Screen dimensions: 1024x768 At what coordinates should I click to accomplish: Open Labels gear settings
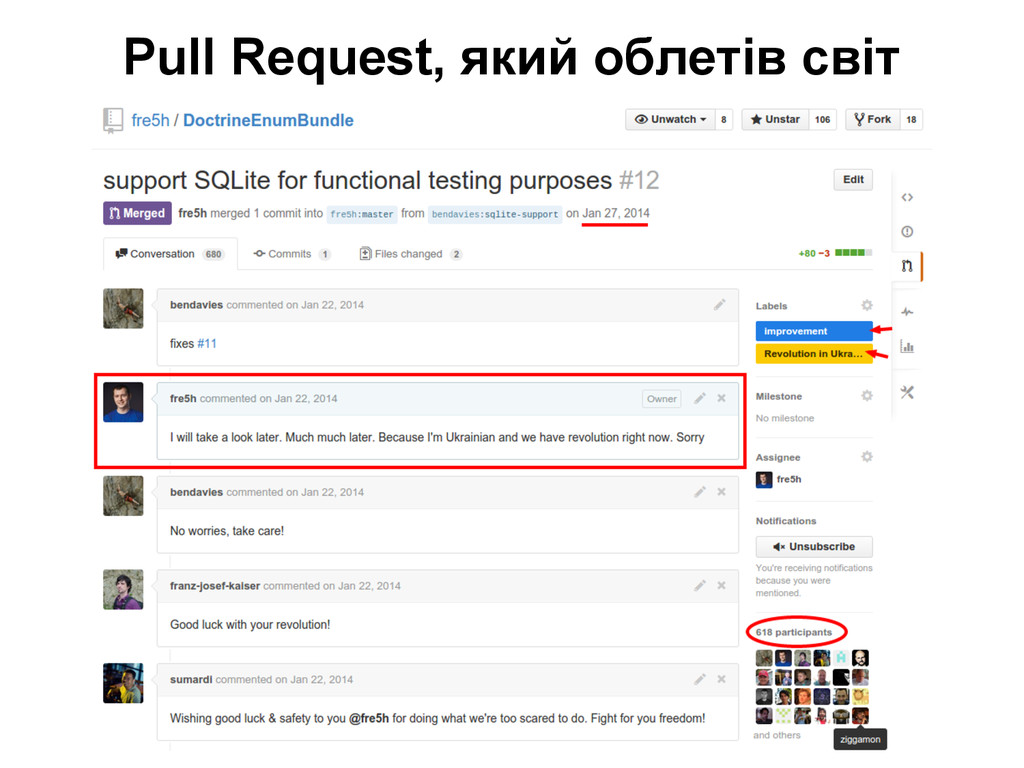(867, 305)
